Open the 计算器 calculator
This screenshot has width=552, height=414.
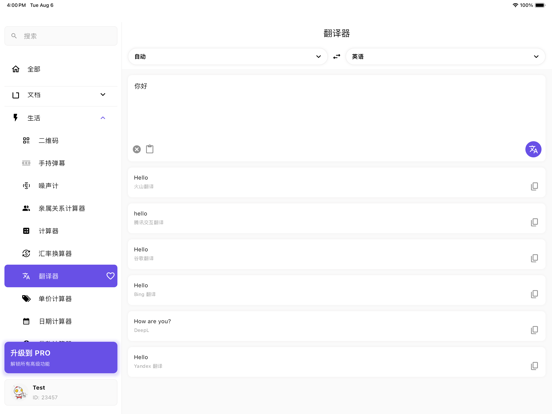point(61,231)
